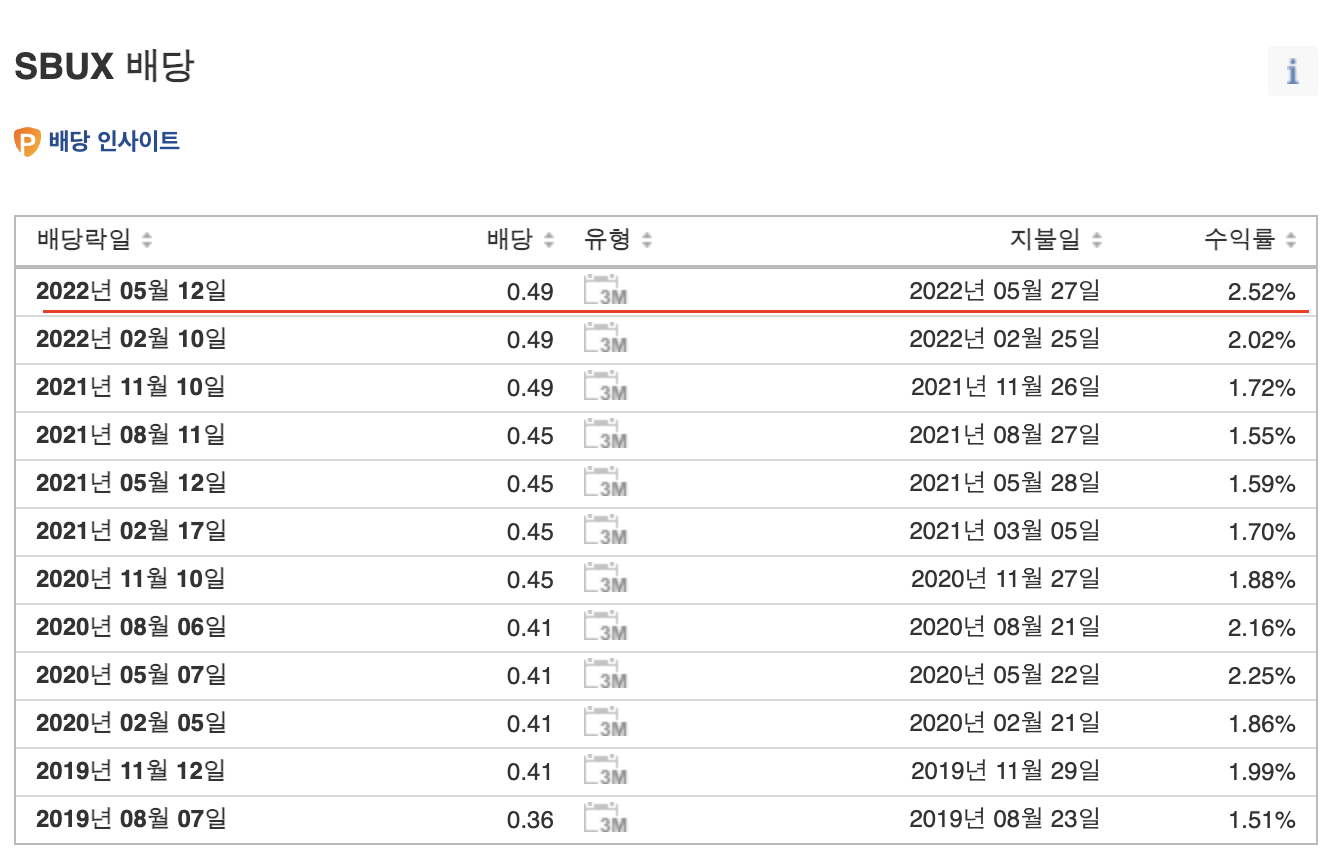This screenshot has width=1336, height=864.
Task: Click the SBUX 배당 heading
Action: pyautogui.click(x=105, y=67)
